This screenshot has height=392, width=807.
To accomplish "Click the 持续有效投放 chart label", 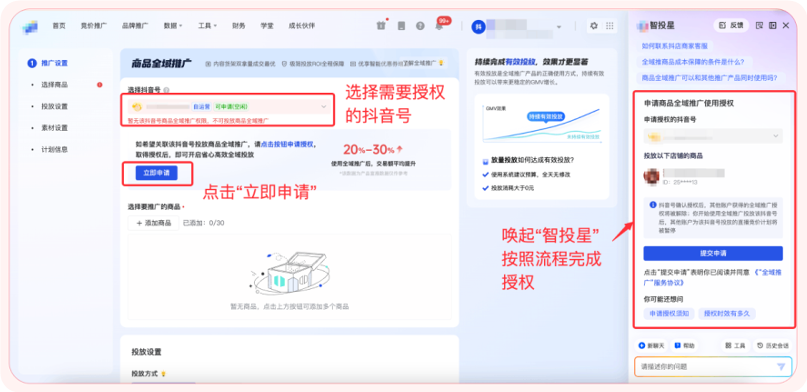I will [547, 117].
